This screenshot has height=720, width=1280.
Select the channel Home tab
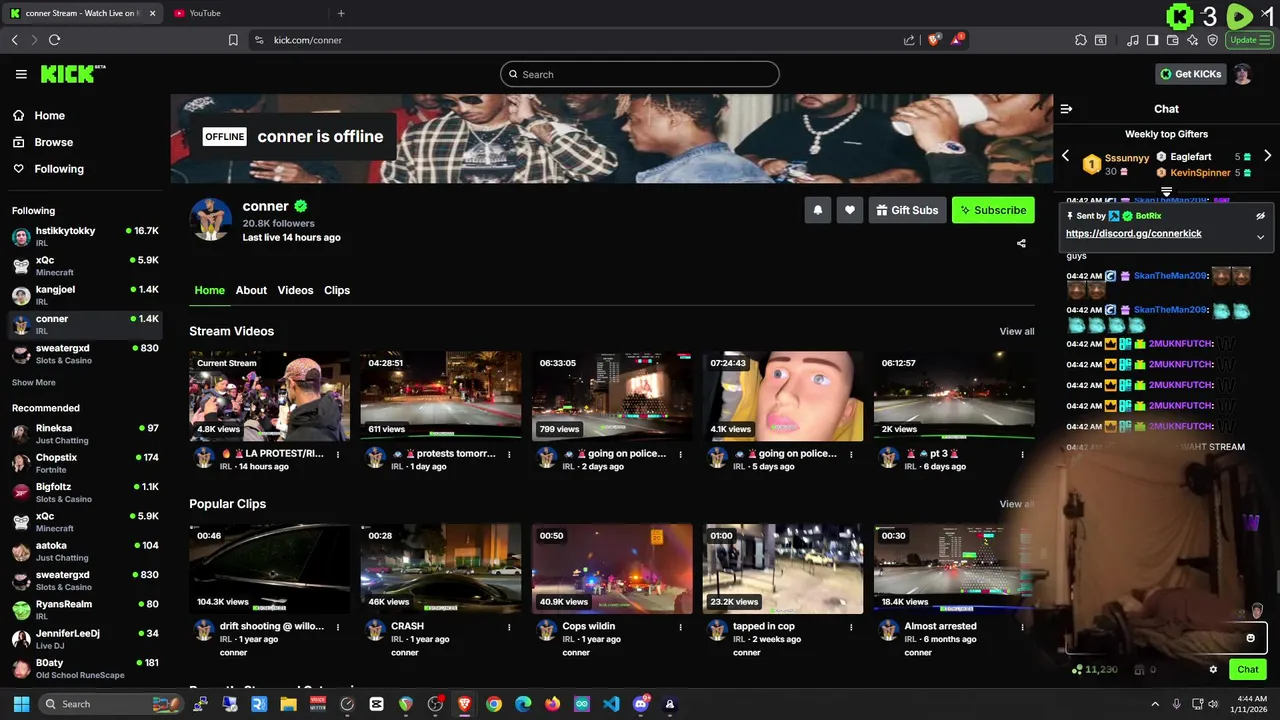click(209, 290)
